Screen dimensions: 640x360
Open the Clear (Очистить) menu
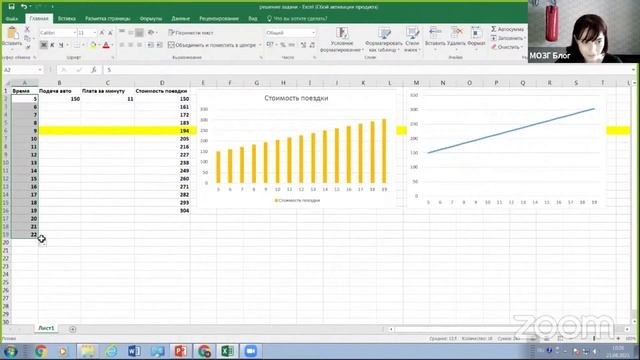pyautogui.click(x=507, y=47)
